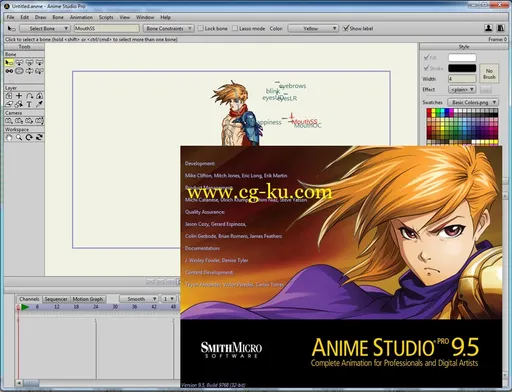
Task: Choose the Rotate Layer XY arc tool
Action: [x=29, y=96]
